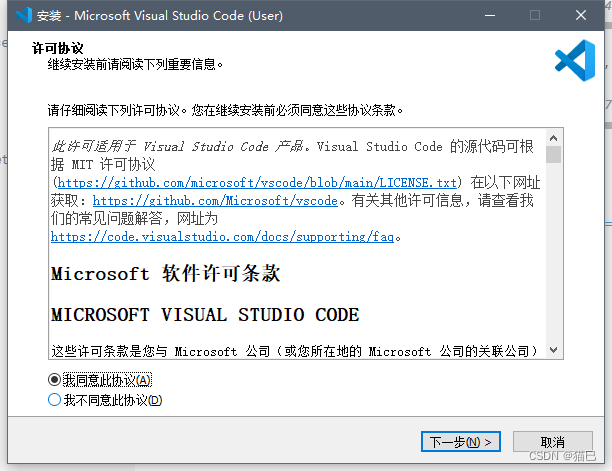Click the '这些许可条款是您与 Microsoft 公司' paragraph
This screenshot has width=612, height=471.
point(294,351)
